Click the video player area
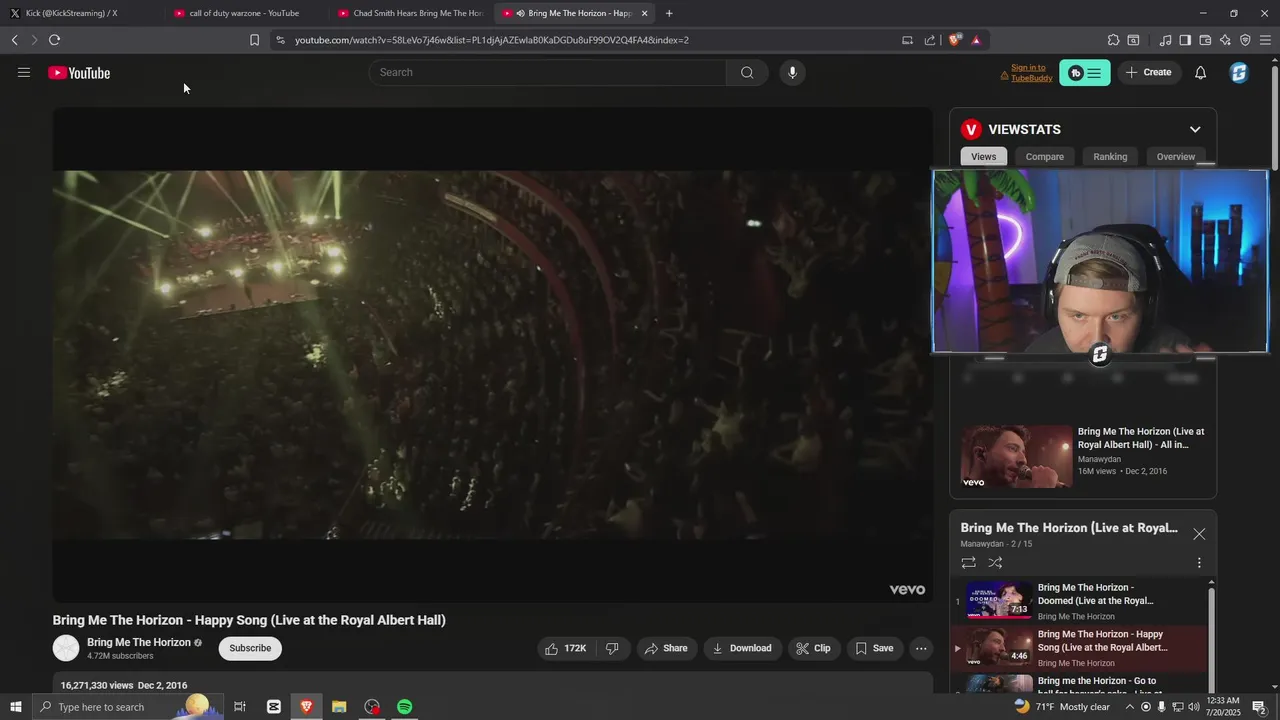Screen dimensions: 1280x720 (492, 355)
